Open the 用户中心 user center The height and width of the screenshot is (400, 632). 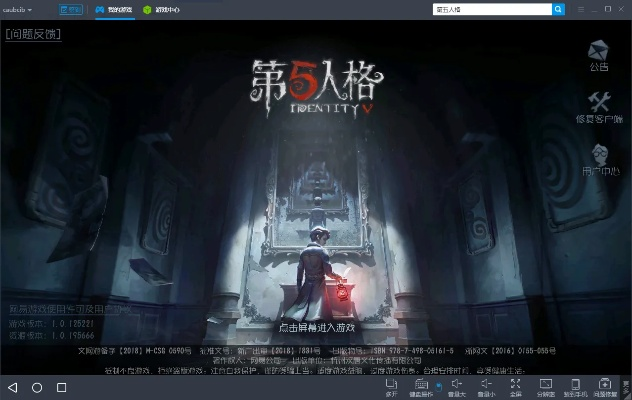click(601, 160)
